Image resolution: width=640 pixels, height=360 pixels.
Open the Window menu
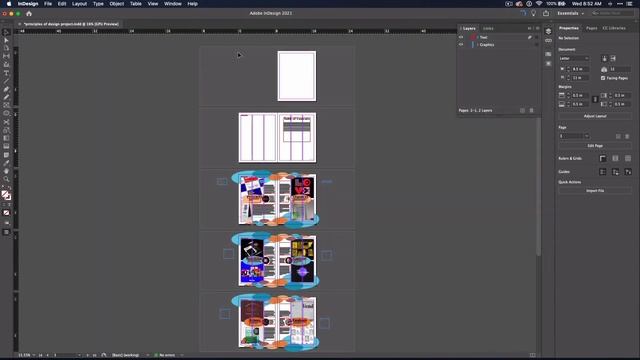173,4
